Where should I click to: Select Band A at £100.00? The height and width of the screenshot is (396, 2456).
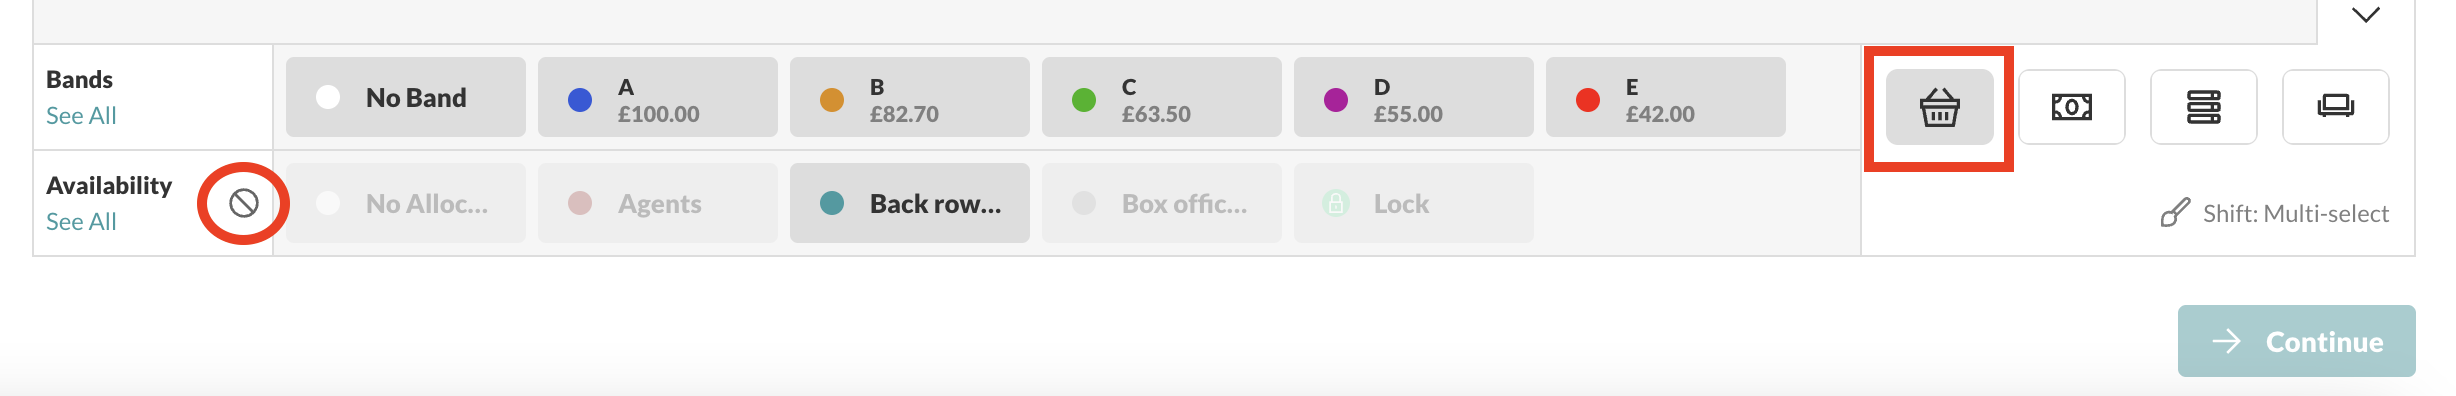[x=658, y=97]
